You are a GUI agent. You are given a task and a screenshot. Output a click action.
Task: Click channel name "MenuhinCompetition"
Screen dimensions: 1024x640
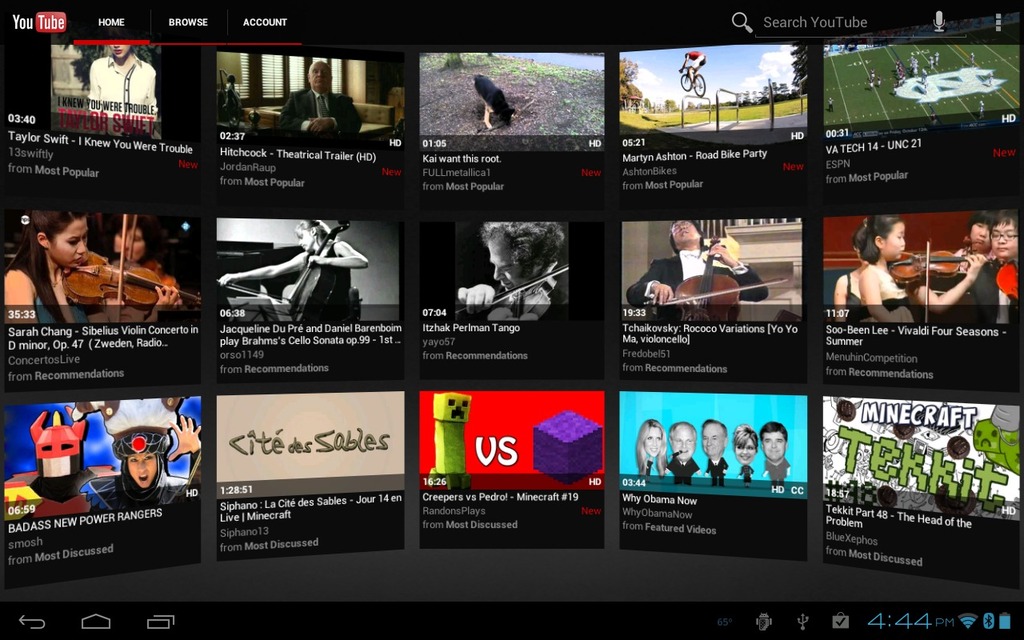[871, 357]
